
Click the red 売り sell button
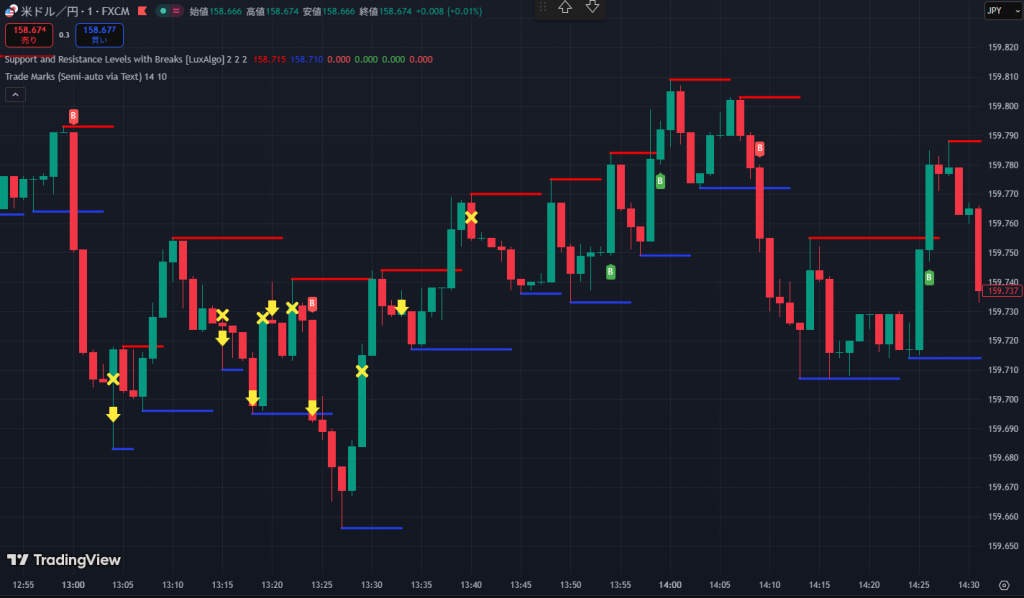(x=29, y=35)
